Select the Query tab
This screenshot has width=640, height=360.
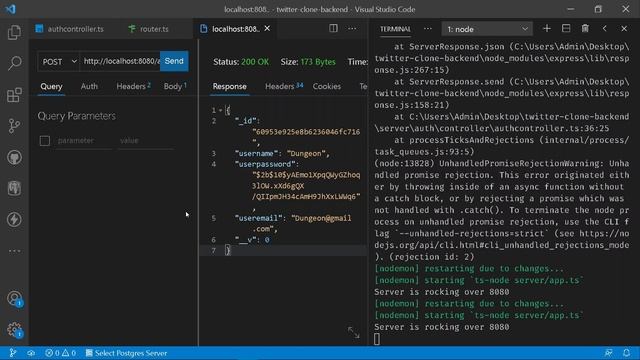point(51,87)
